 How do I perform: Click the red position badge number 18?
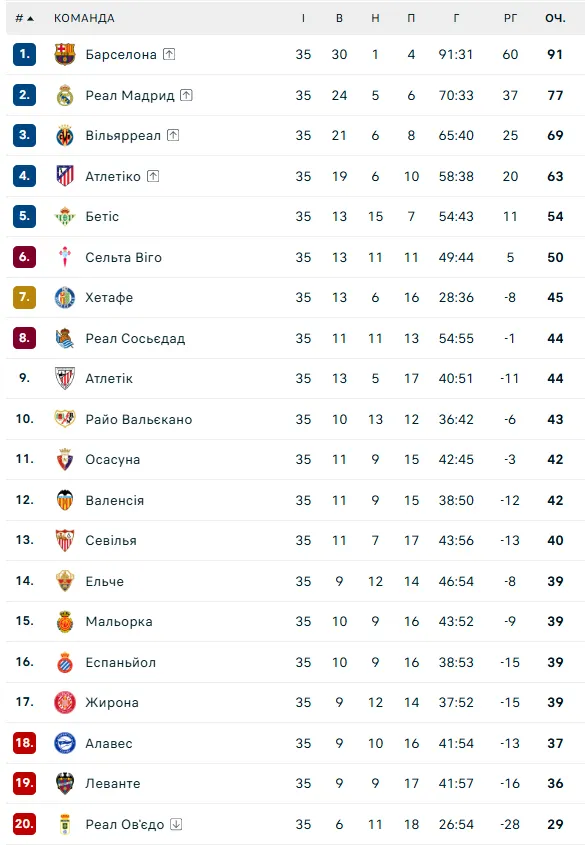coord(24,743)
